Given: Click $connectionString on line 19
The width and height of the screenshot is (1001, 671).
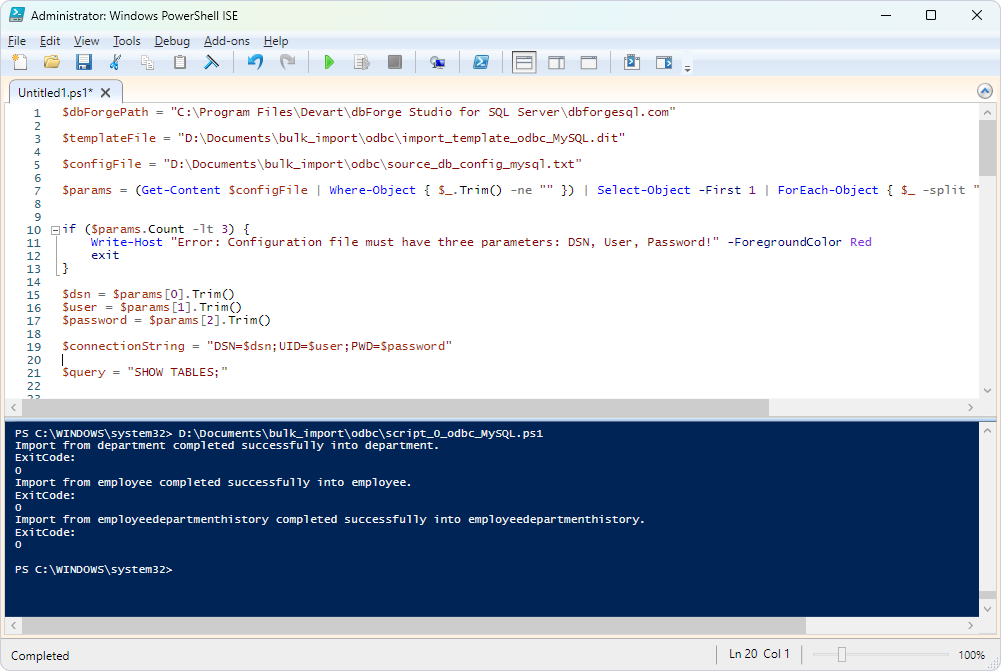Looking at the screenshot, I should point(123,346).
